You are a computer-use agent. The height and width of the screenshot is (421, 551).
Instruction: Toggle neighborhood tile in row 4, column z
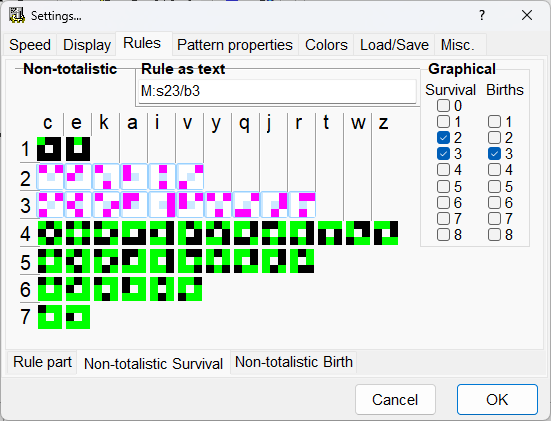[386, 233]
